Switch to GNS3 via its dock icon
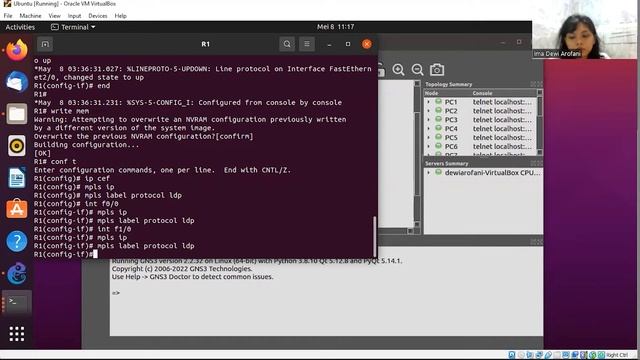640x360 pixels. [x=17, y=273]
